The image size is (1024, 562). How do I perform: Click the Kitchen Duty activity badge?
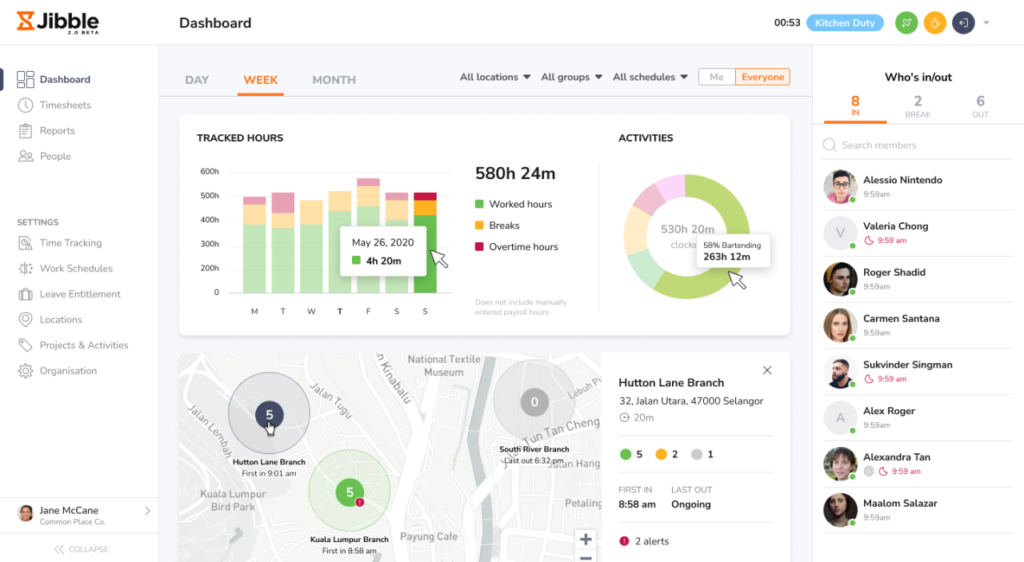coord(844,23)
